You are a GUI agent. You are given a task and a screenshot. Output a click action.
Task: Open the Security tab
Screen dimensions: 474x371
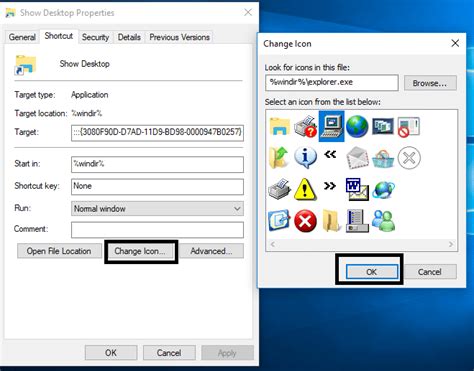point(95,37)
